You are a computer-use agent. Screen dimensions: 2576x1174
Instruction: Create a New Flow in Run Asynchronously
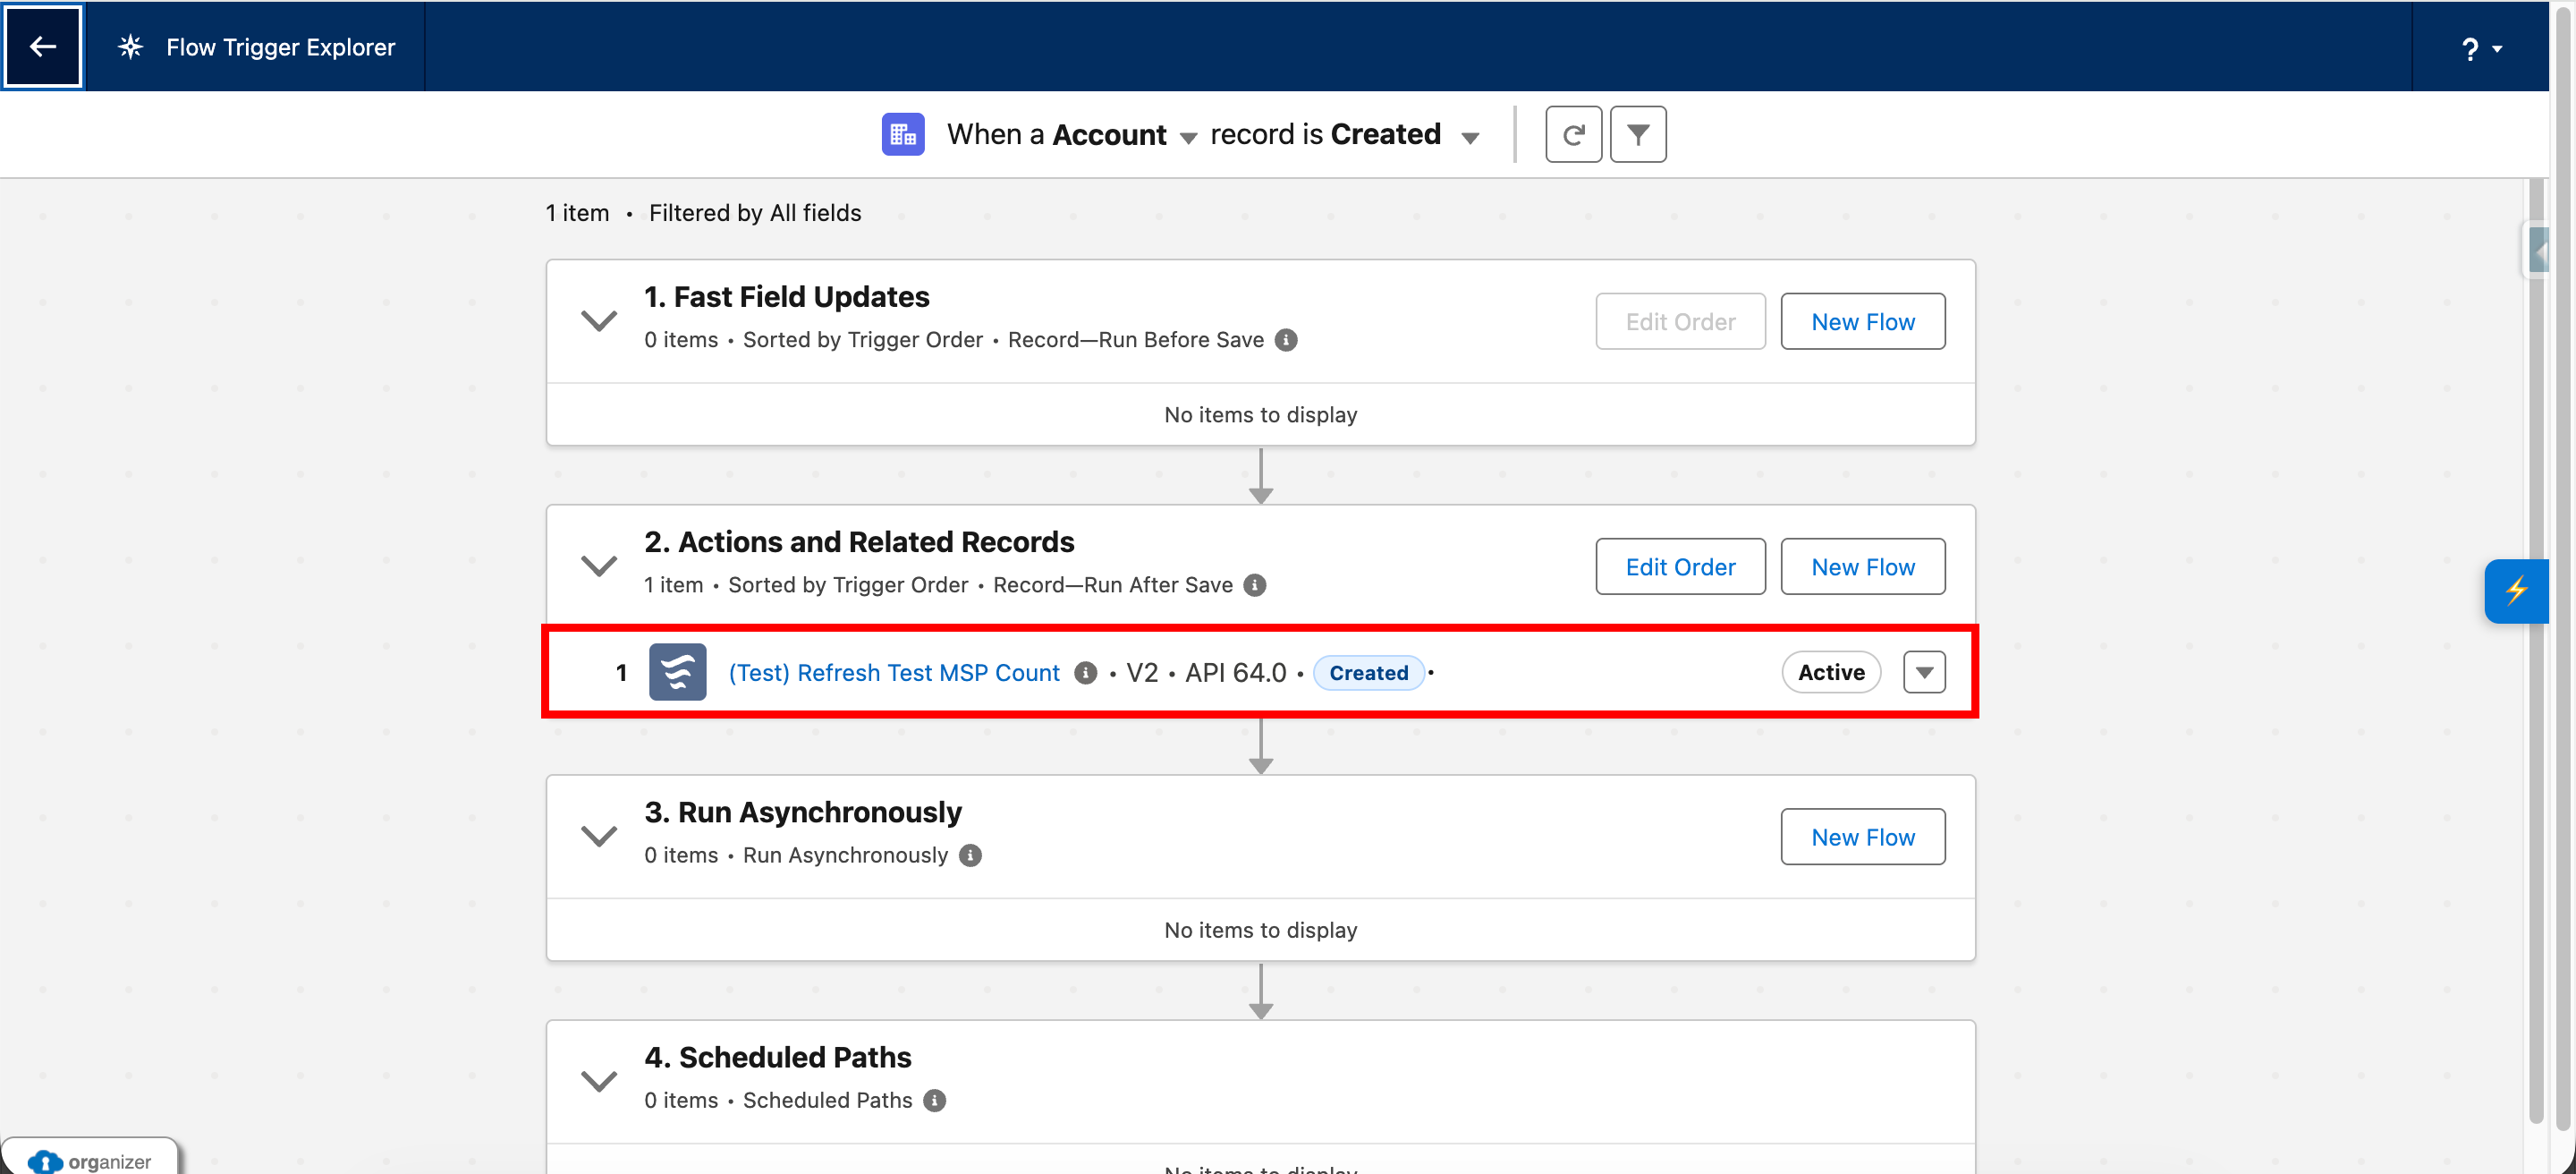[x=1862, y=836]
